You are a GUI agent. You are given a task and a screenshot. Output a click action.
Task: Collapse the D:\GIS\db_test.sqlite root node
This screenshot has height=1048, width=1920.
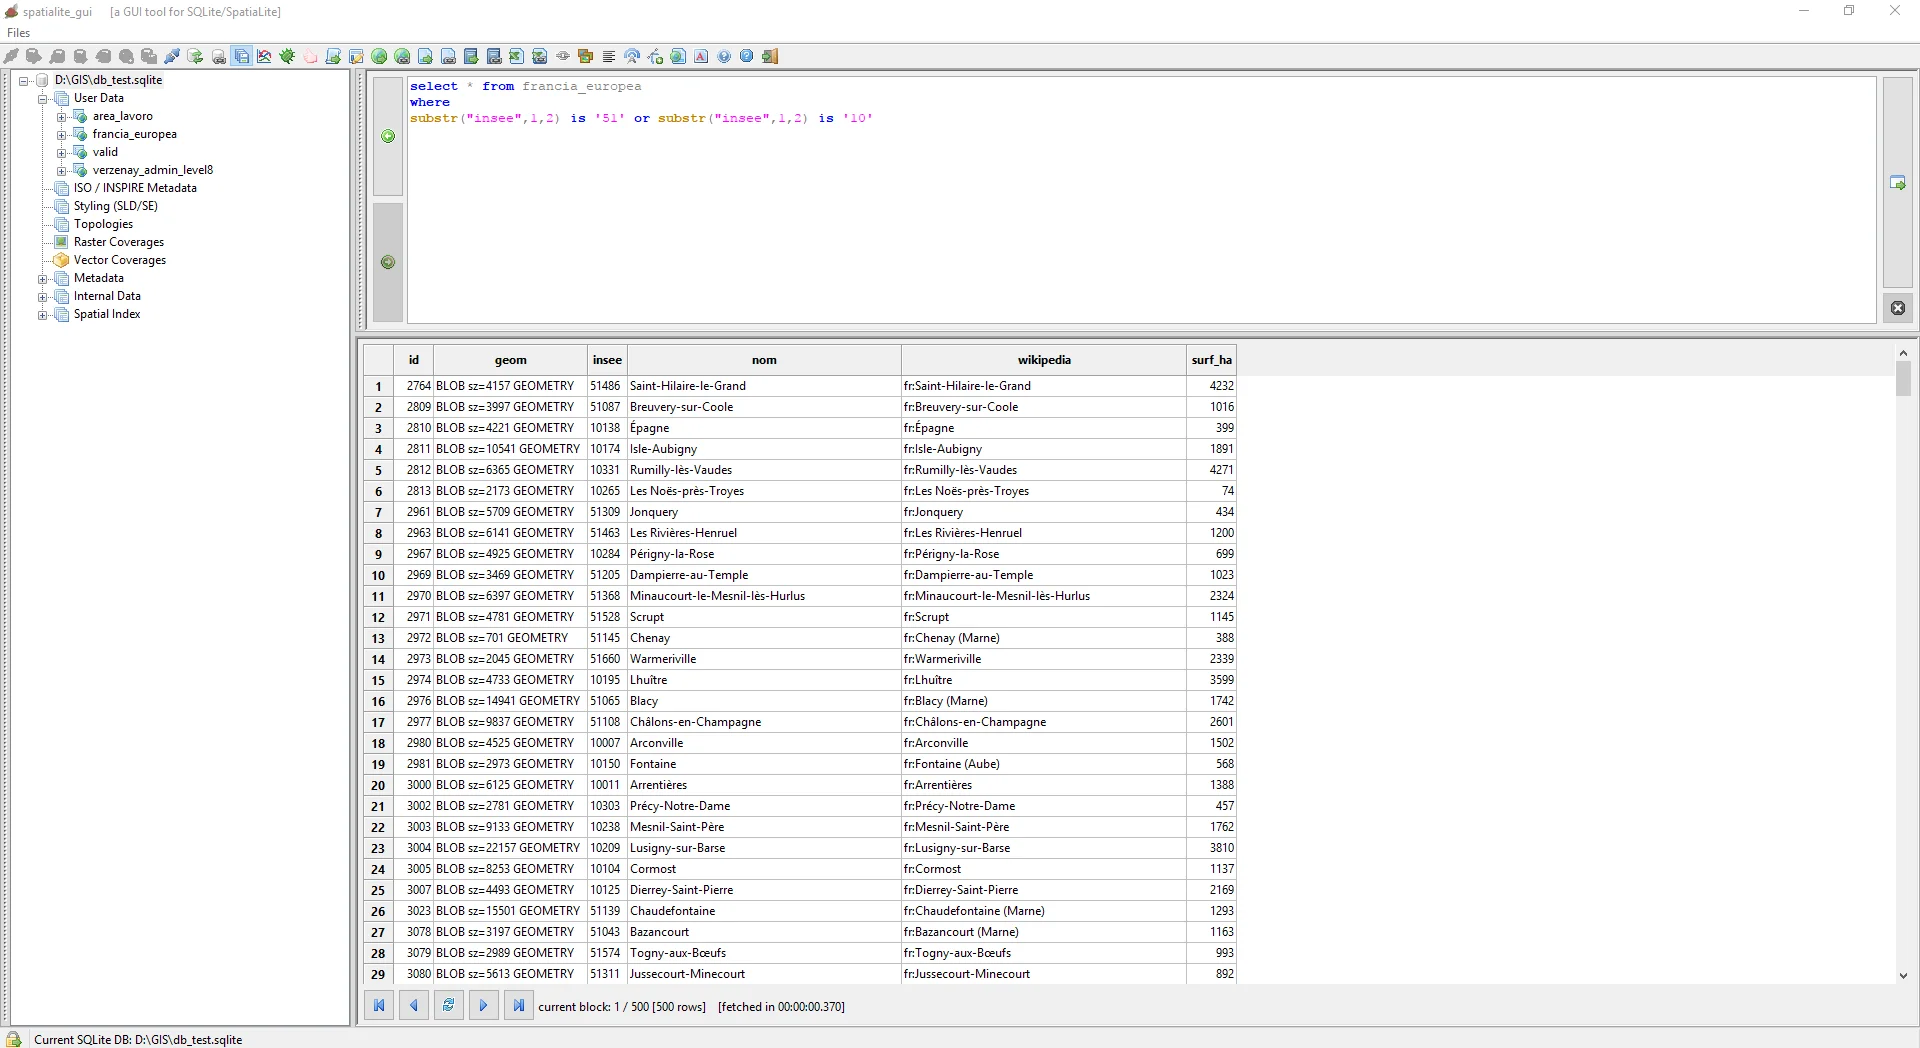[24, 81]
